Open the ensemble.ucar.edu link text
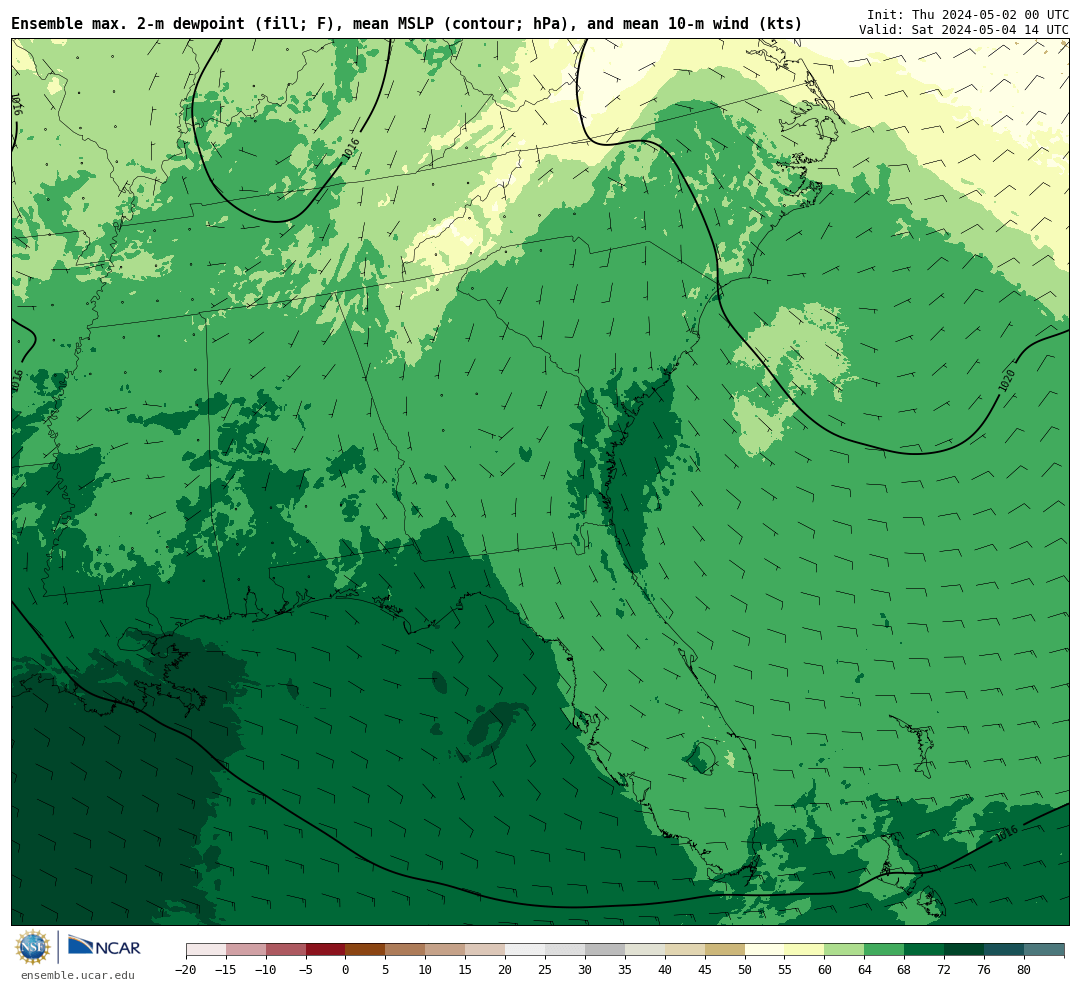The height and width of the screenshot is (988, 1080). (78, 975)
